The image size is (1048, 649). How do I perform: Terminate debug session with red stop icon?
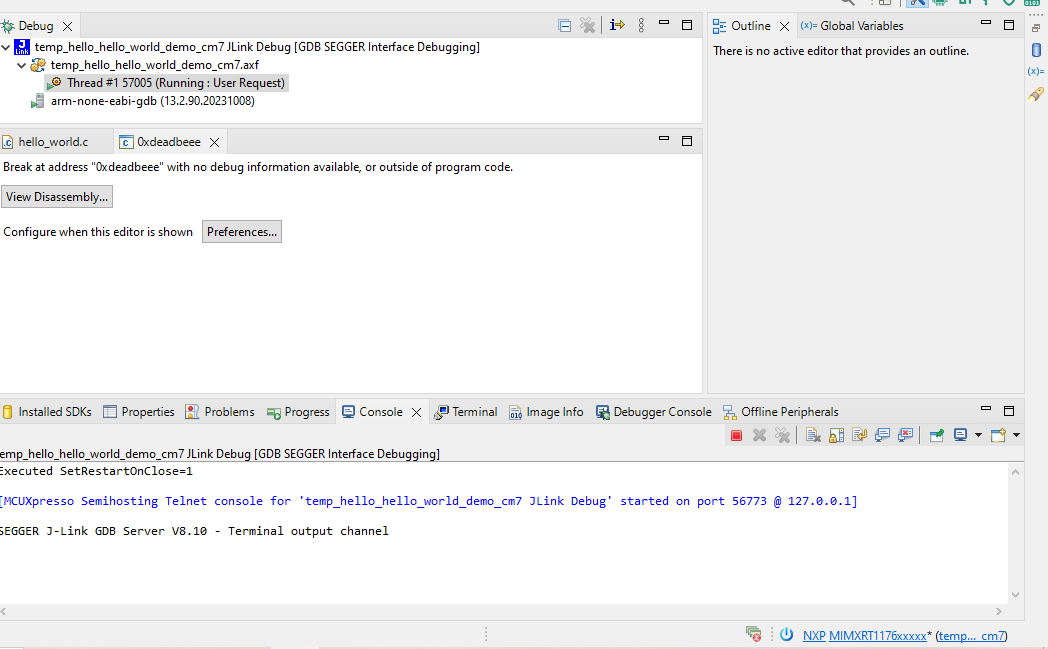737,436
